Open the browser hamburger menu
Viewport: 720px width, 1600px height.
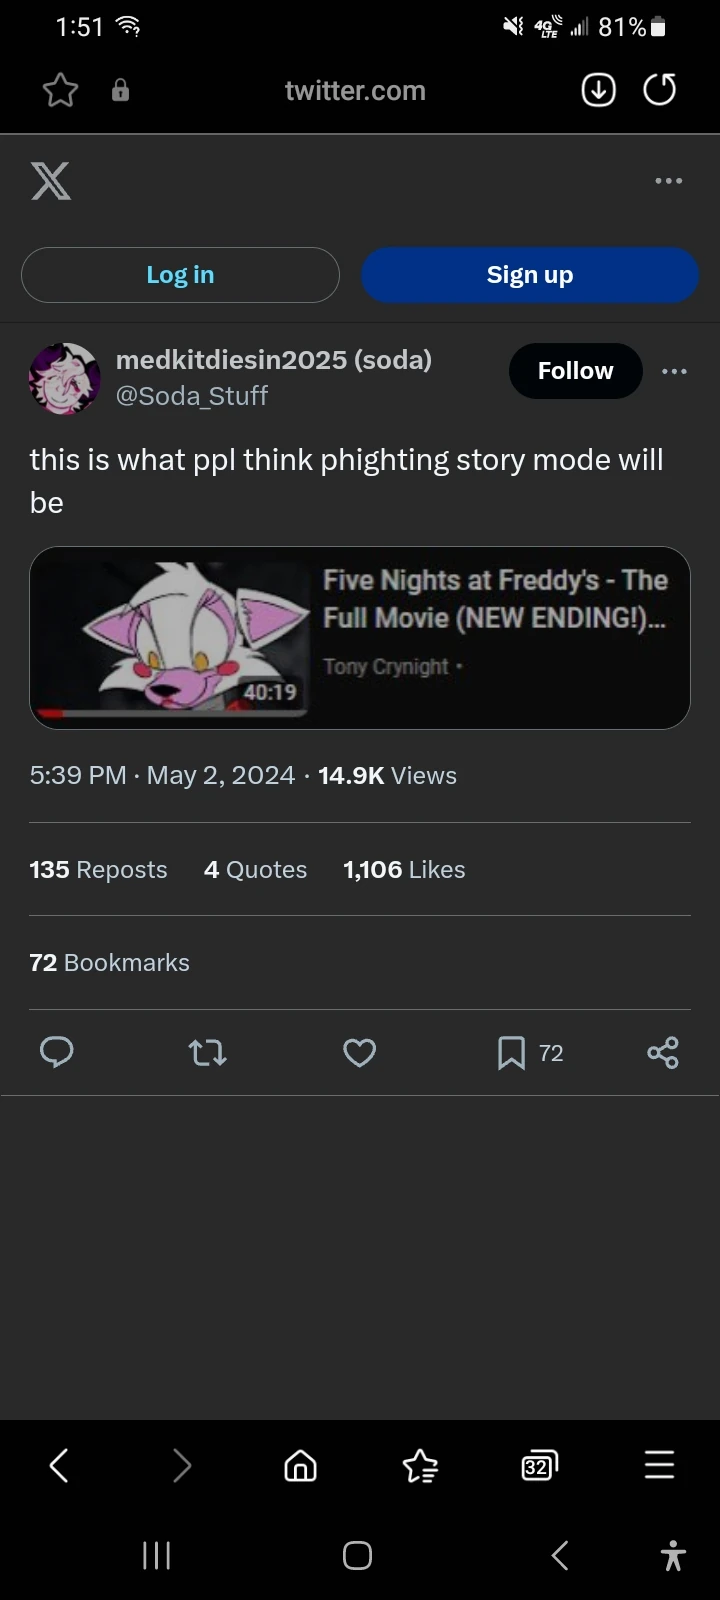659,1466
